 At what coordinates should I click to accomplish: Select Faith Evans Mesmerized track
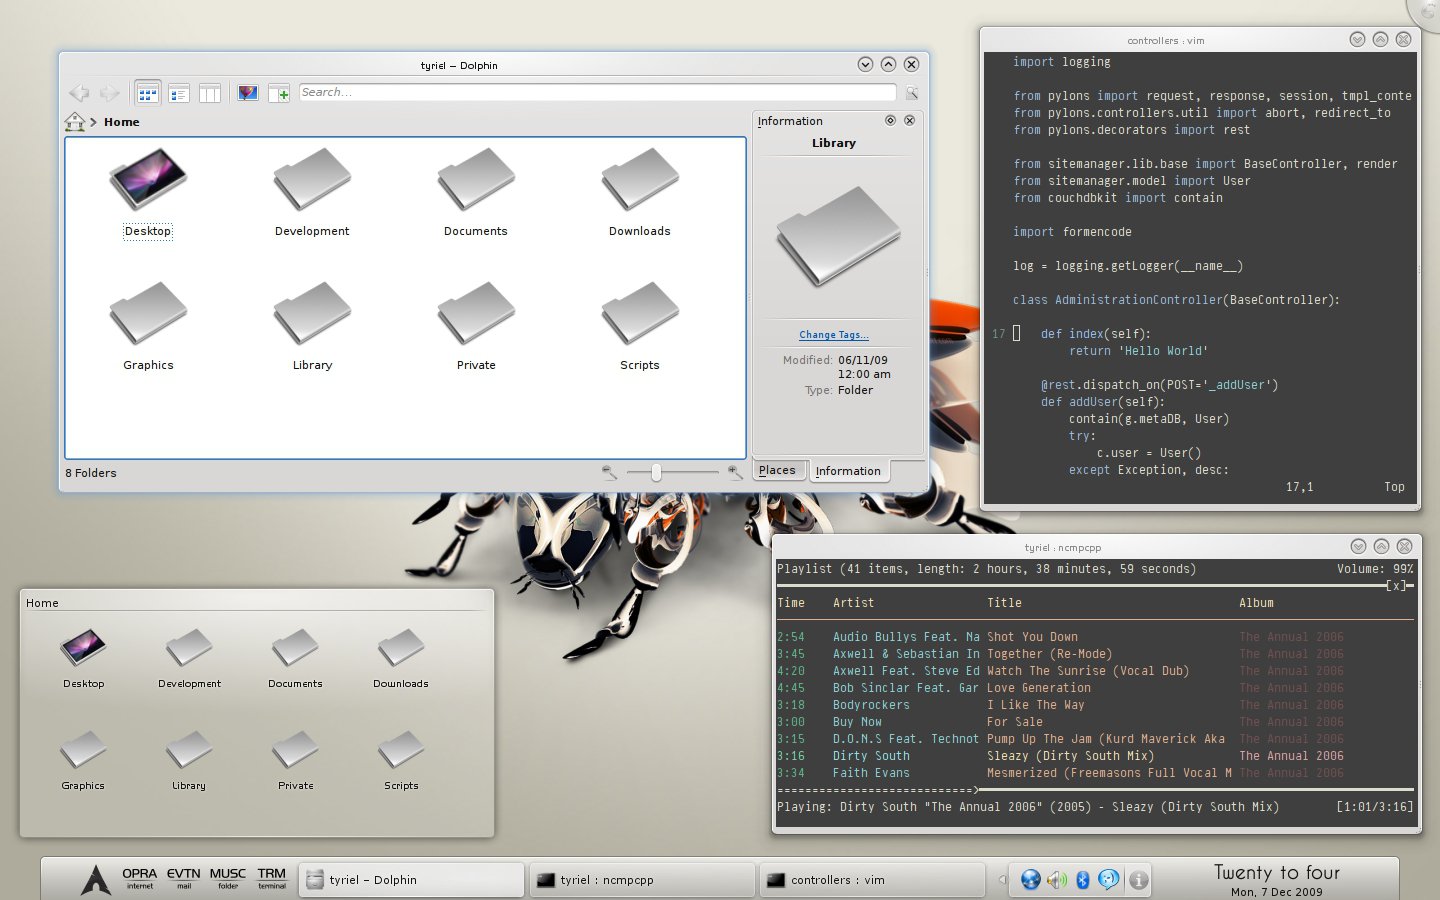coord(1095,773)
